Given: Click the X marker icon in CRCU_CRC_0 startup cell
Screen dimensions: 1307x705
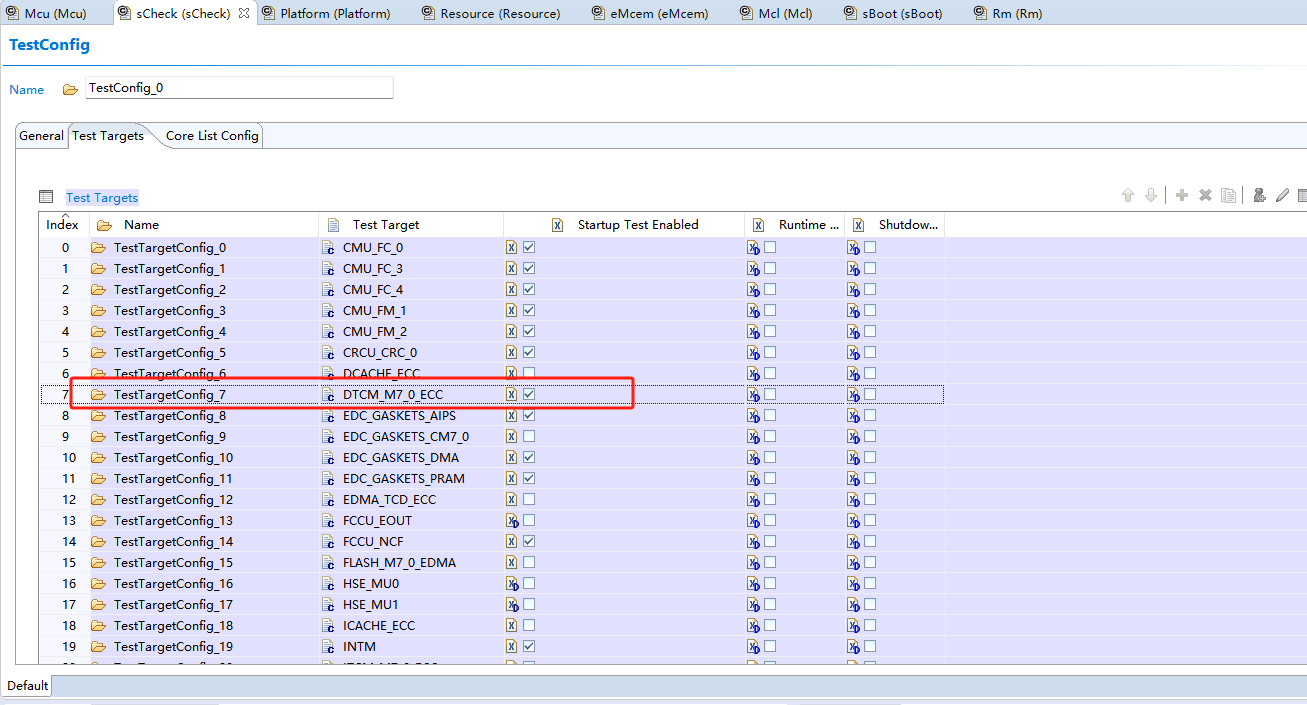Looking at the screenshot, I should click(512, 353).
